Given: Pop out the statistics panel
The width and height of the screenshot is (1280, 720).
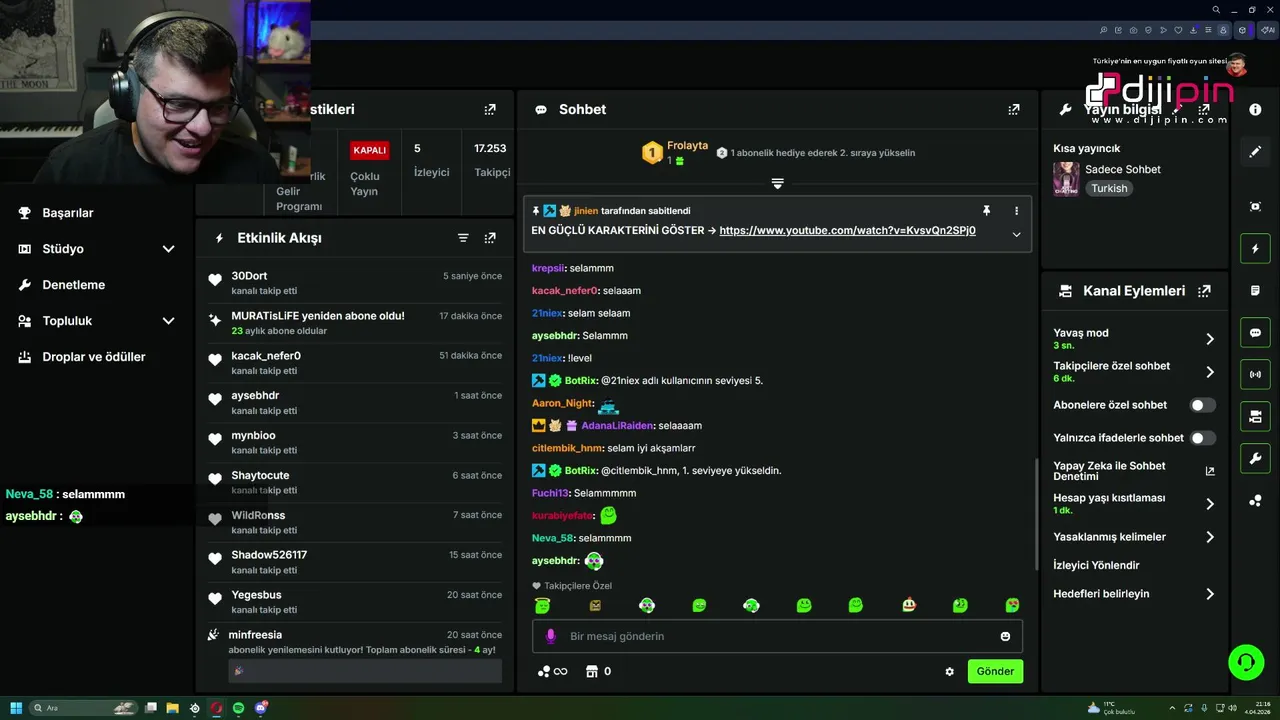Looking at the screenshot, I should tap(490, 110).
